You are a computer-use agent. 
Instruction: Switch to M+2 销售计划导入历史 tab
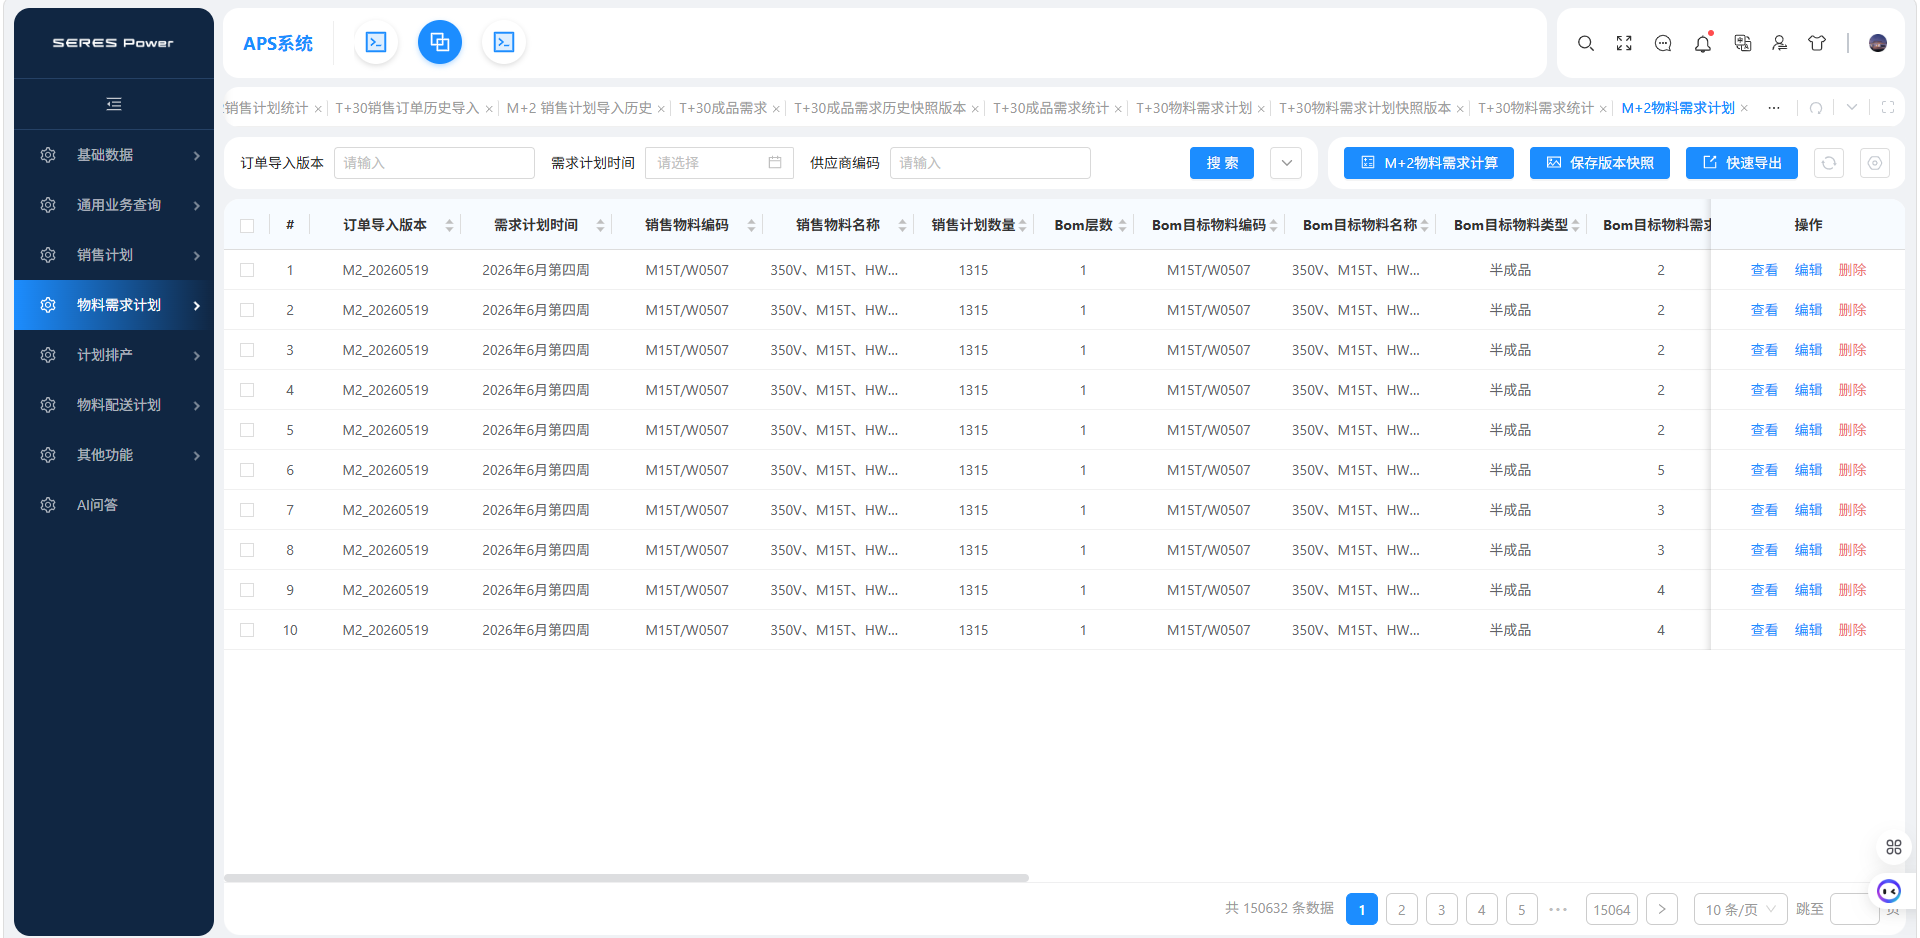tap(579, 108)
